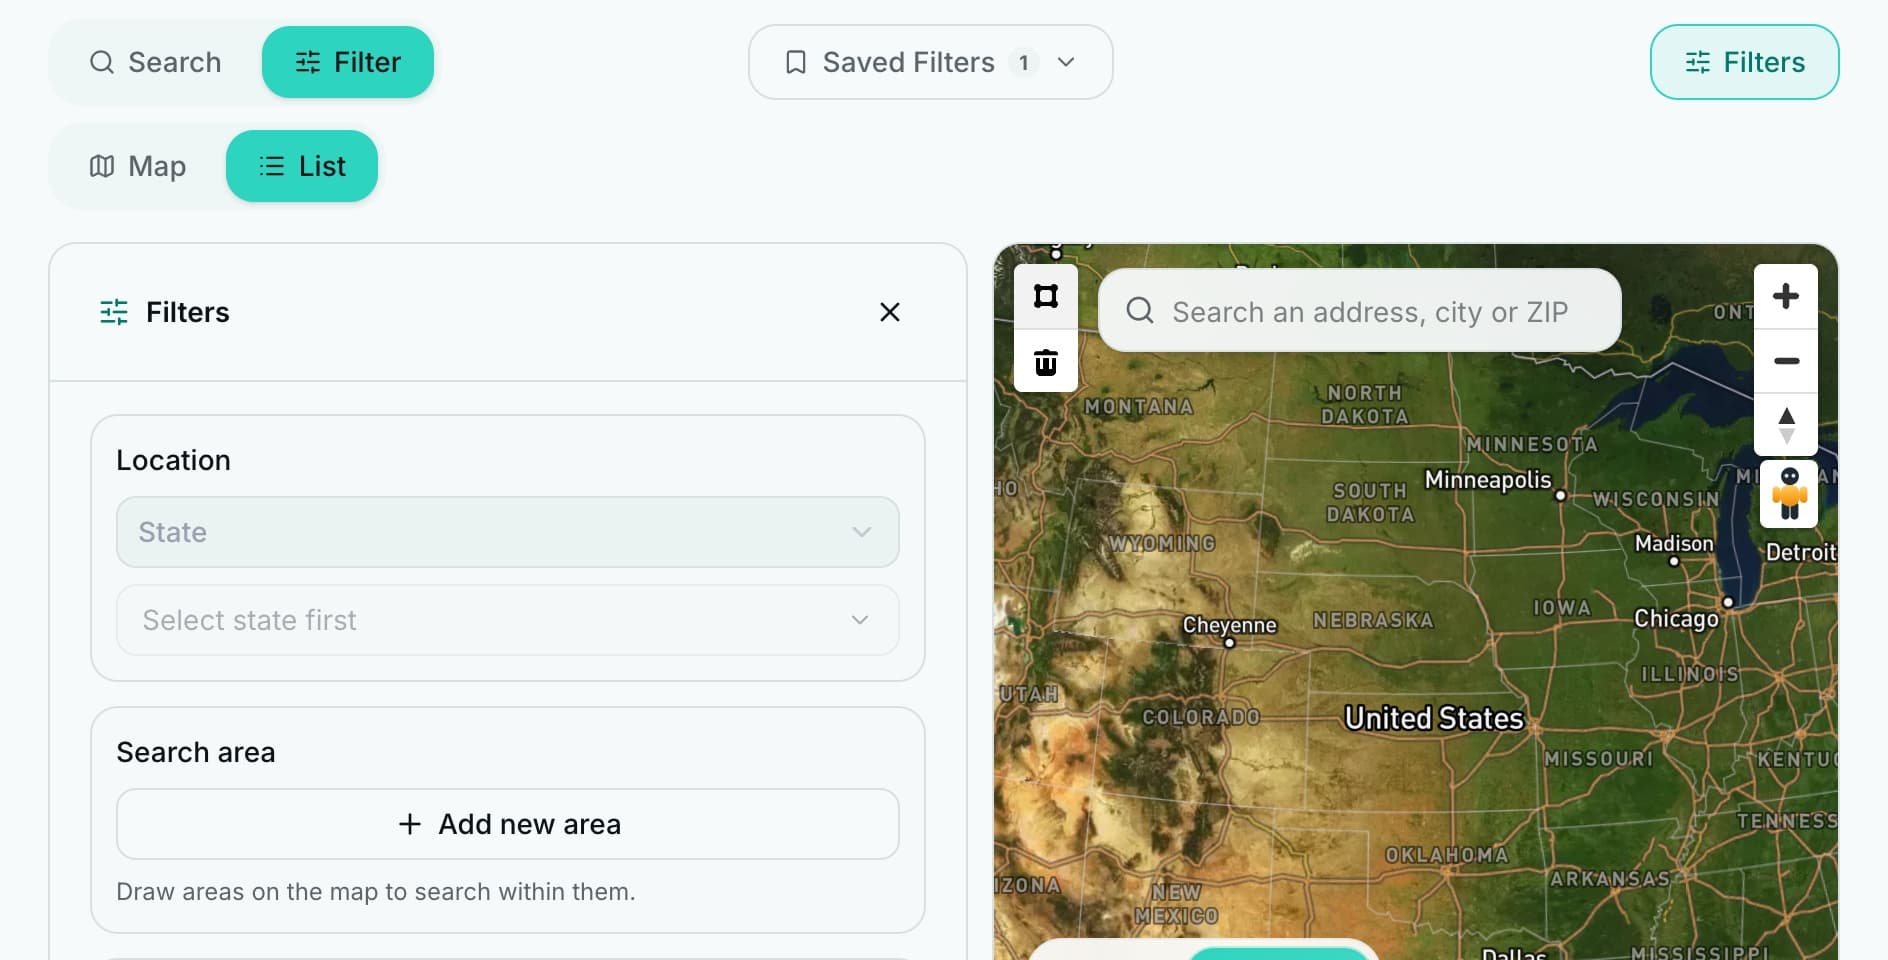Image resolution: width=1888 pixels, height=960 pixels.
Task: Reset map compass bearing
Action: 1786,425
